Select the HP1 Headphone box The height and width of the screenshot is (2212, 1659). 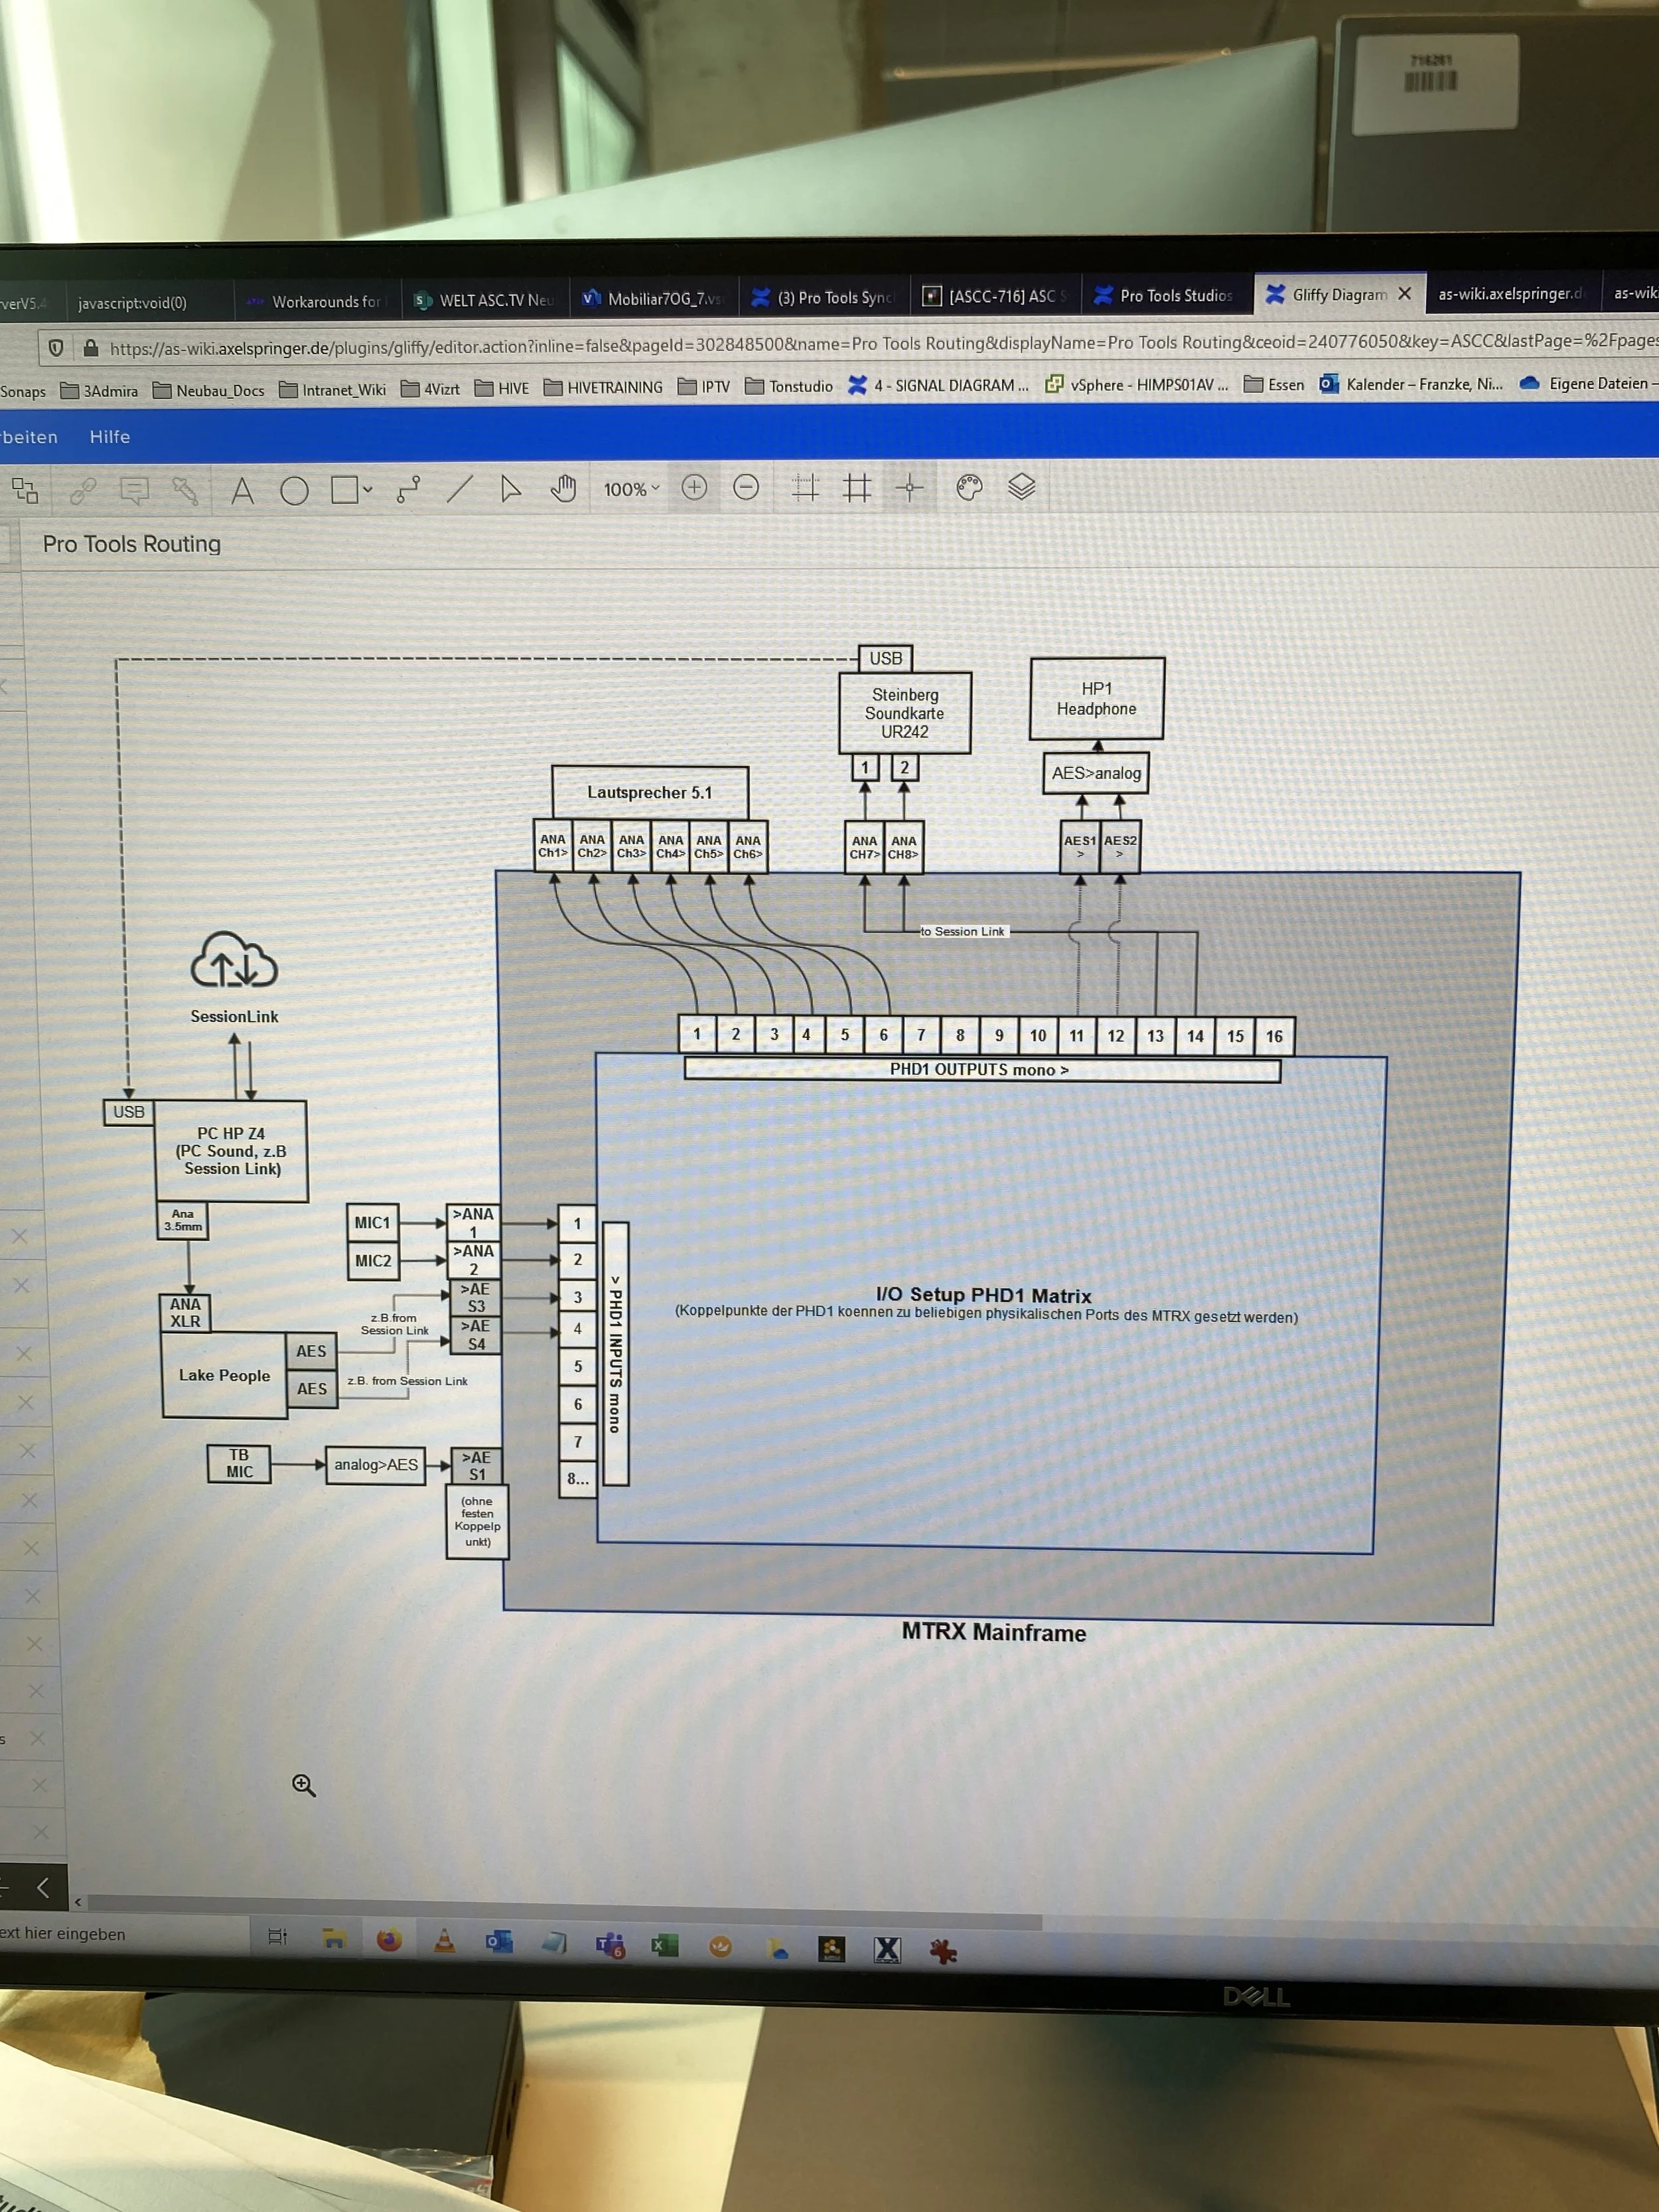(1097, 699)
